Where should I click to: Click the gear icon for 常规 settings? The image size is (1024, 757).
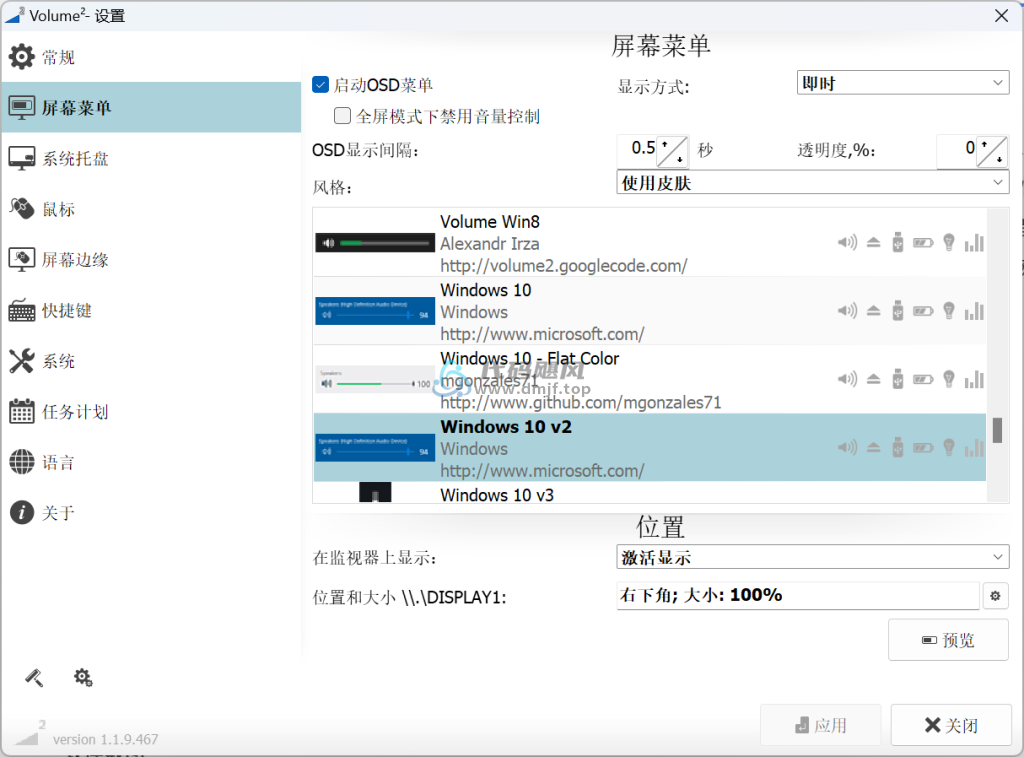coord(22,57)
